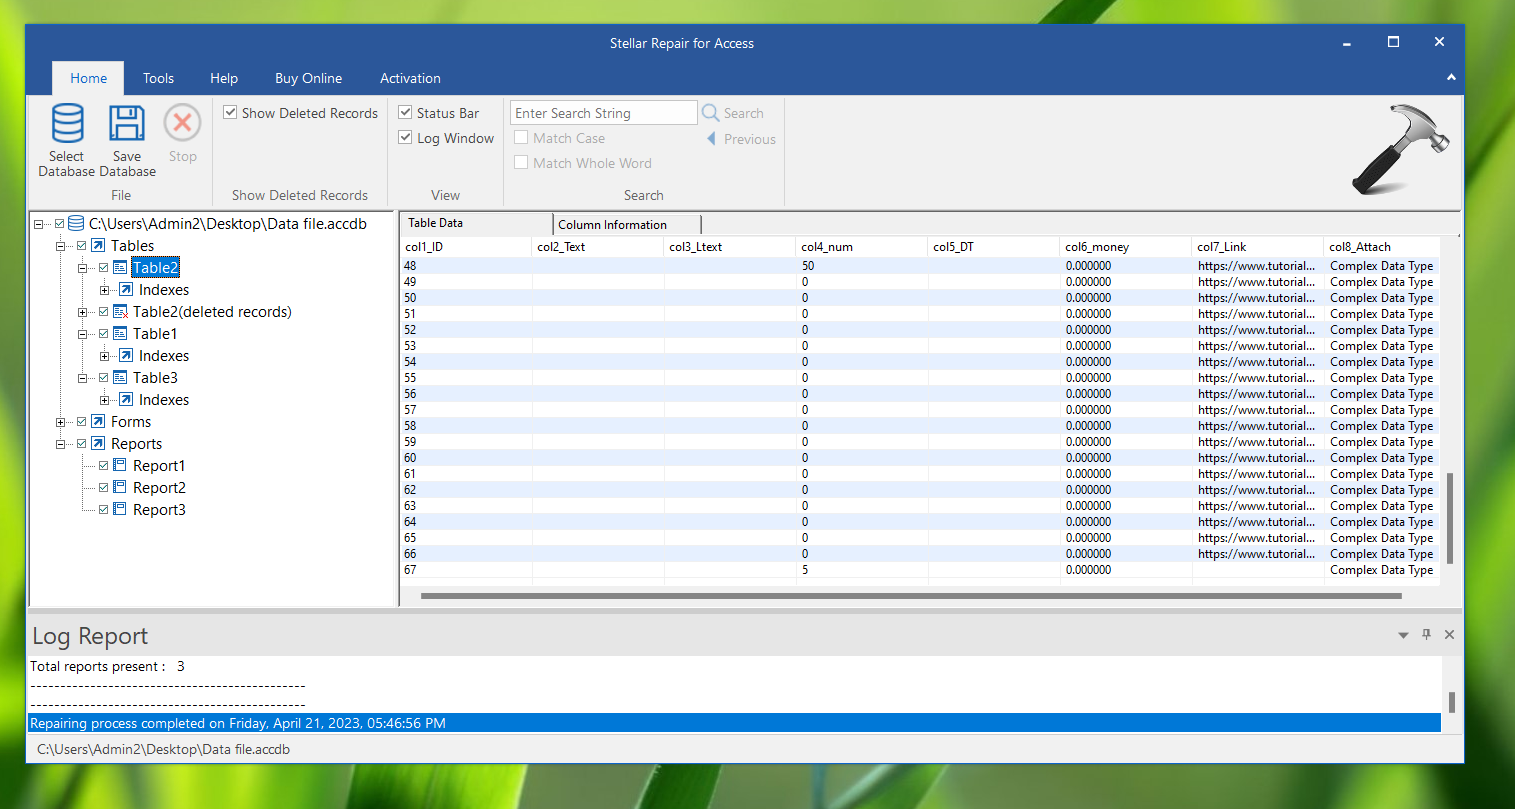
Task: Expand the Forms tree node
Action: point(61,422)
